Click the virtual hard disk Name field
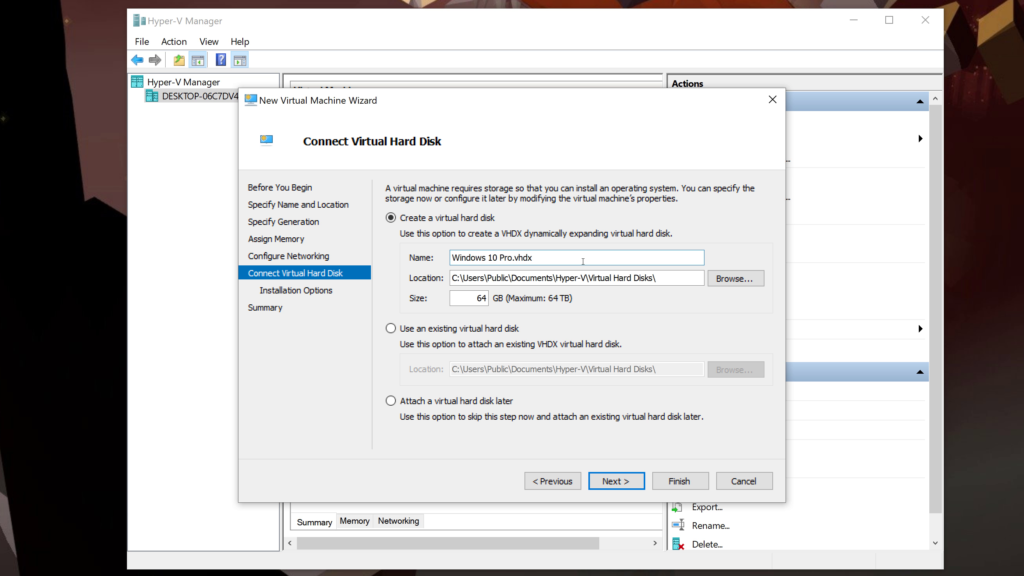This screenshot has height=576, width=1024. [x=577, y=258]
